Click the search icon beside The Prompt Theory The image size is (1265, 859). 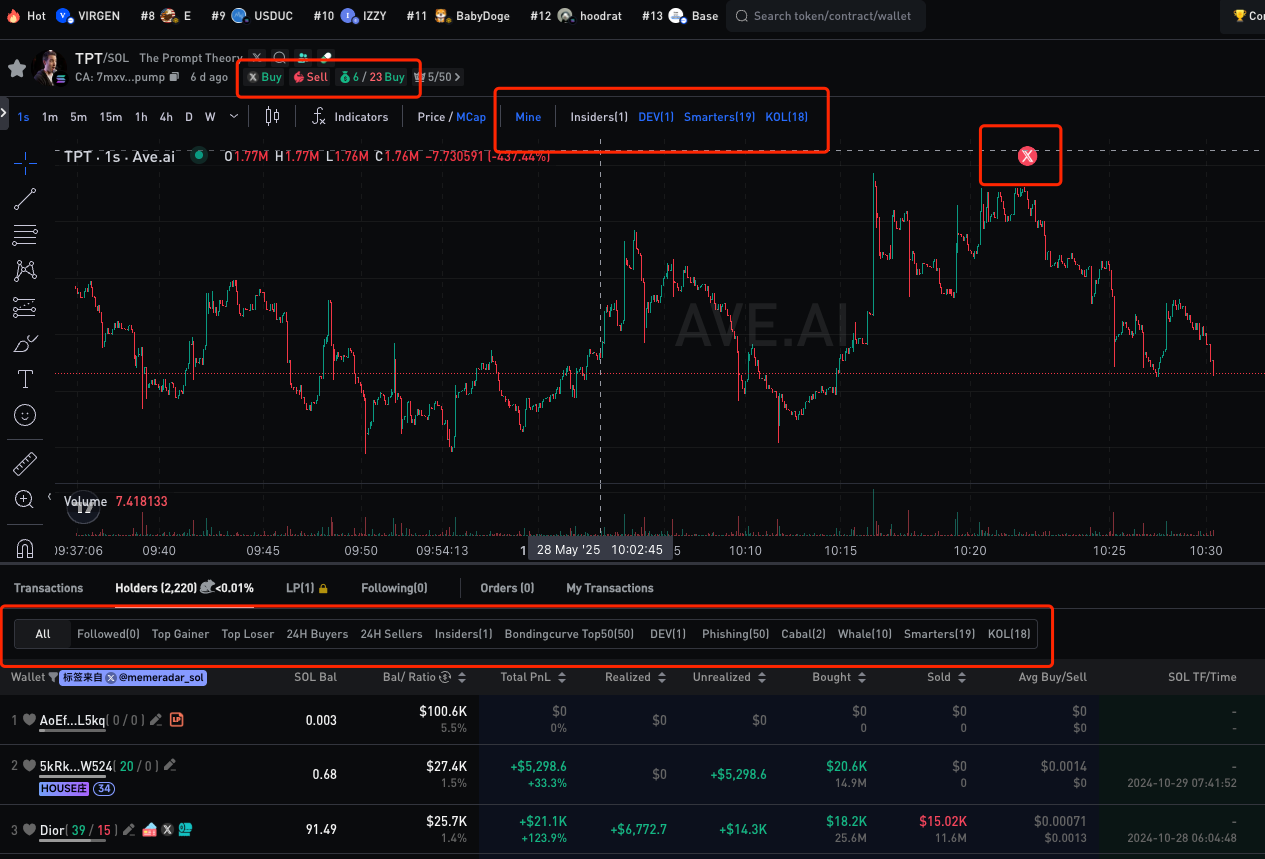coord(279,58)
